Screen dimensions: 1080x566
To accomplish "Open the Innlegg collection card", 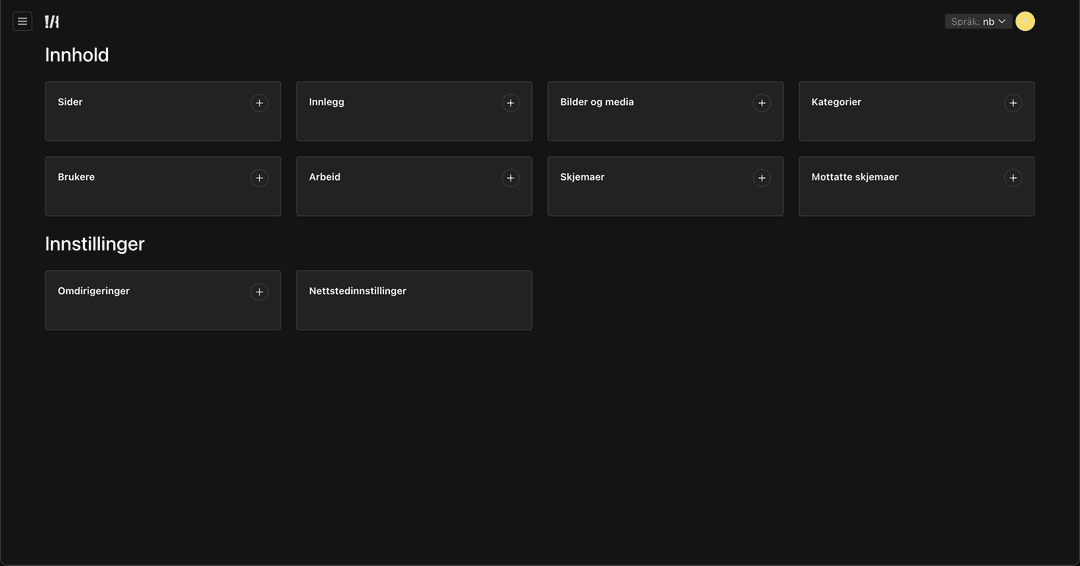I will point(414,111).
